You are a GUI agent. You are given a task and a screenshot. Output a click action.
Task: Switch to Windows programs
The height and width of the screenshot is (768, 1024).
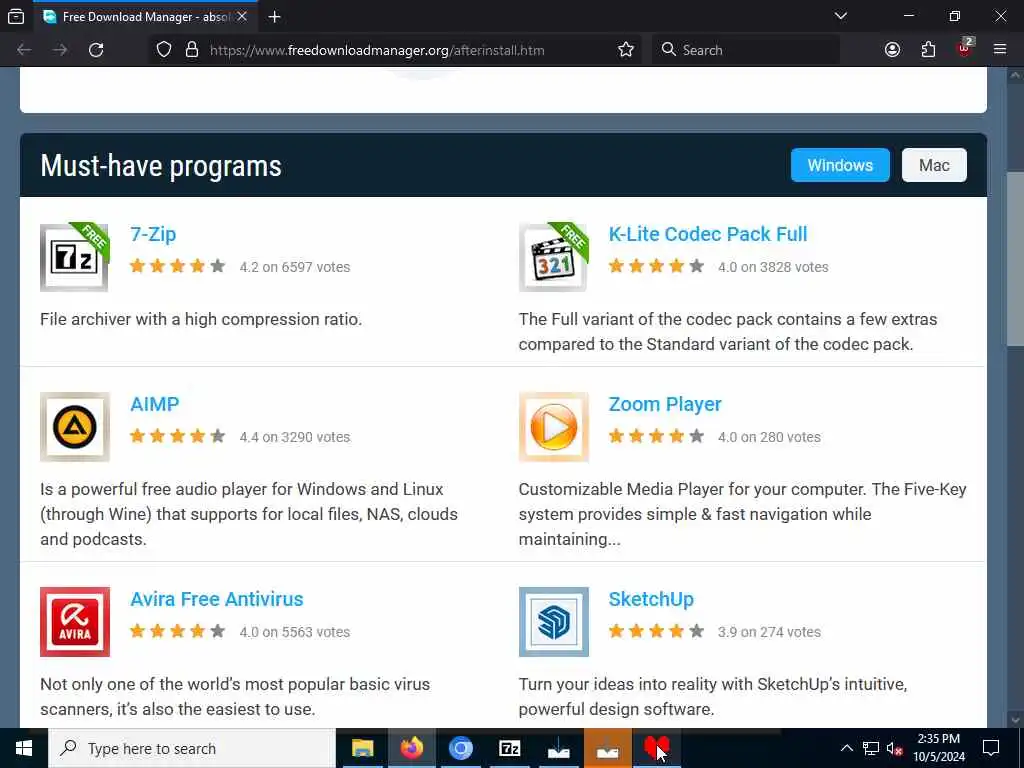[840, 165]
